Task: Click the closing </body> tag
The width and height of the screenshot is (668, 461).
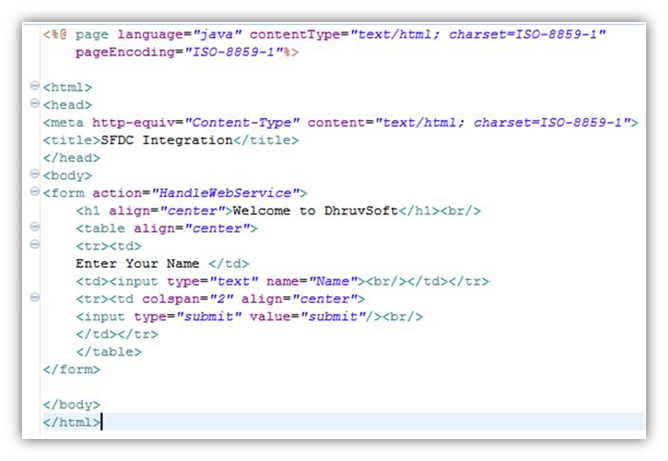Action: 72,405
